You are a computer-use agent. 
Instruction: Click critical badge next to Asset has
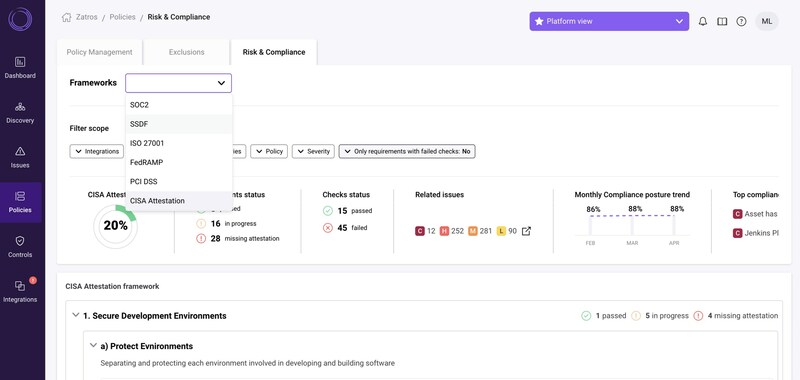point(737,214)
